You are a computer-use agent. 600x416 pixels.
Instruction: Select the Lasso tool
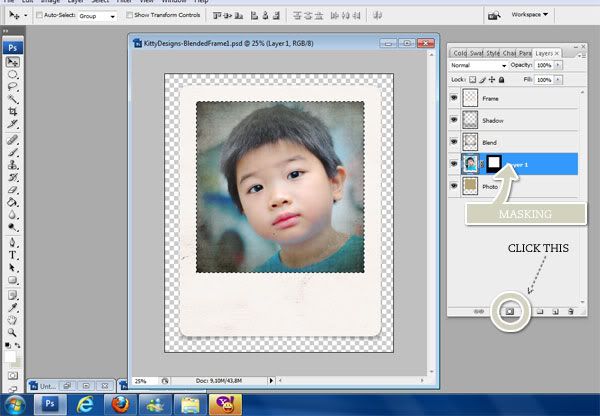tap(14, 88)
